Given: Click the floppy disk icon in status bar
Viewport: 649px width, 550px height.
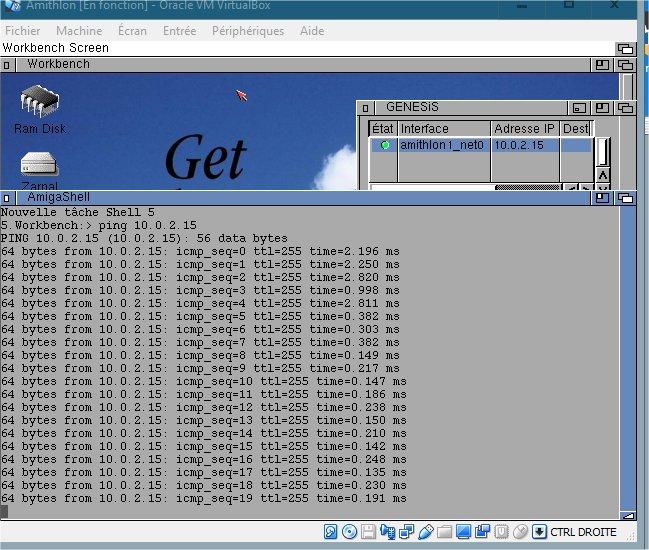Looking at the screenshot, I should click(368, 532).
